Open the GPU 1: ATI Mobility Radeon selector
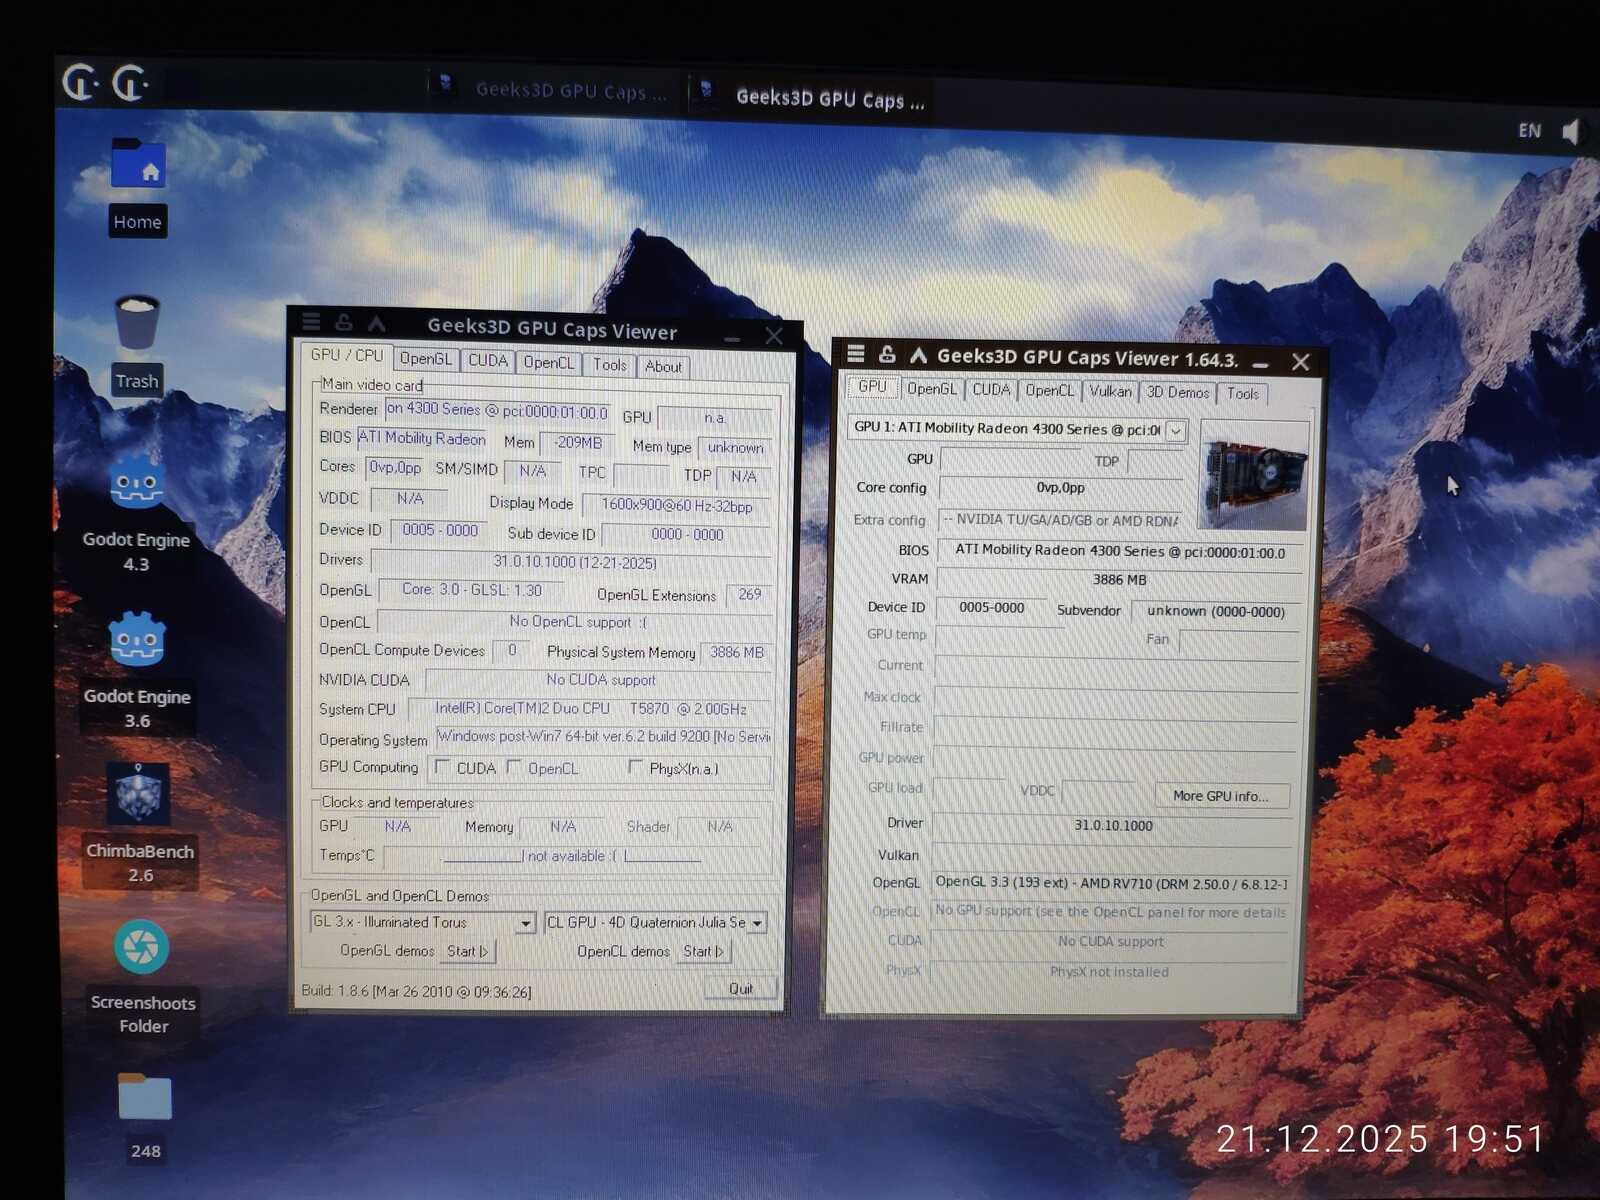The width and height of the screenshot is (1600, 1200). click(x=1017, y=429)
